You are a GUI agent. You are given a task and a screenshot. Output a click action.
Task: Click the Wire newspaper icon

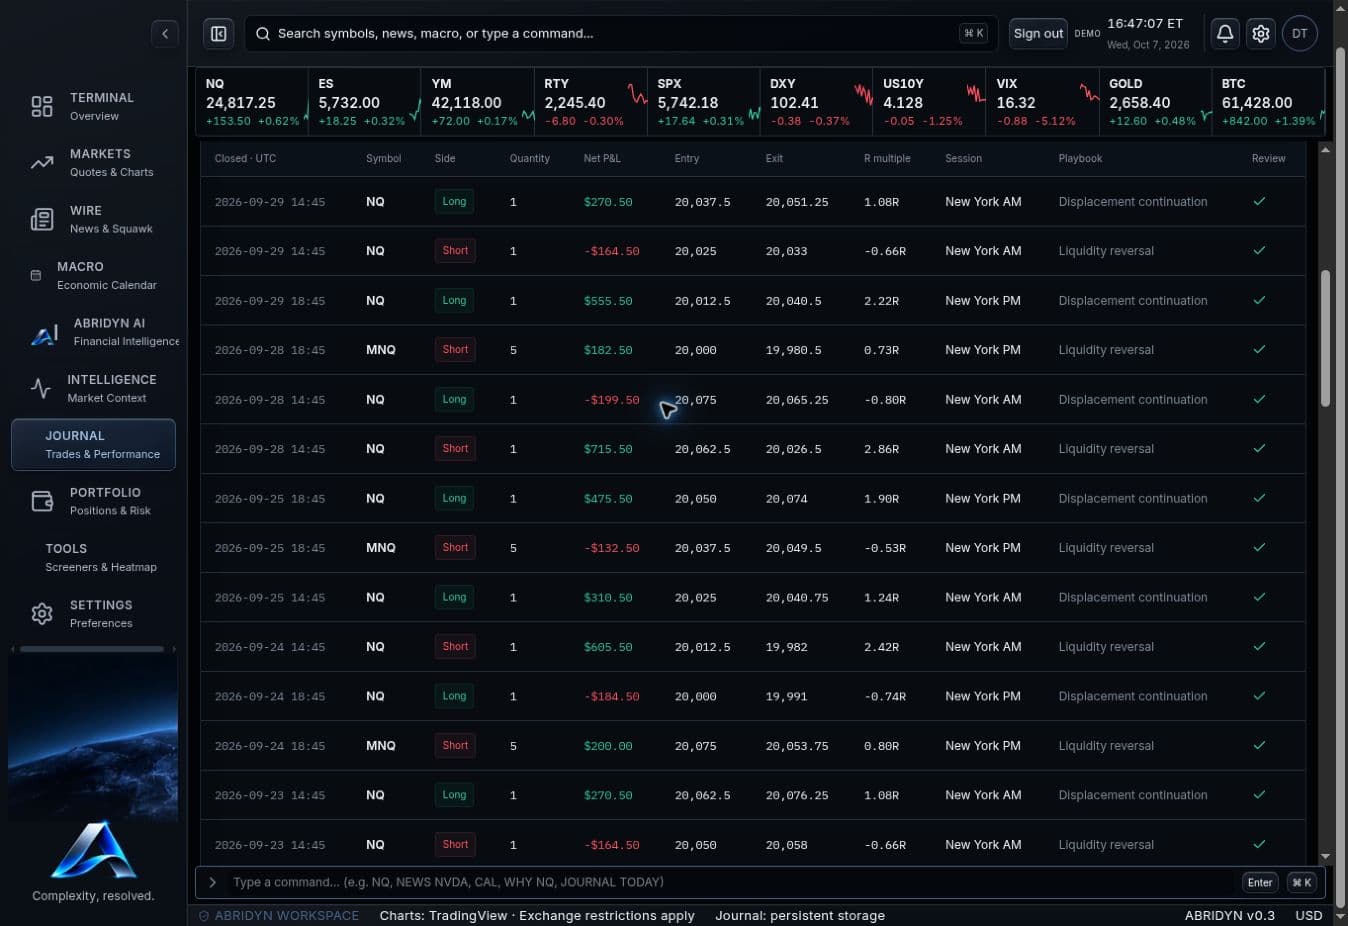coord(42,219)
